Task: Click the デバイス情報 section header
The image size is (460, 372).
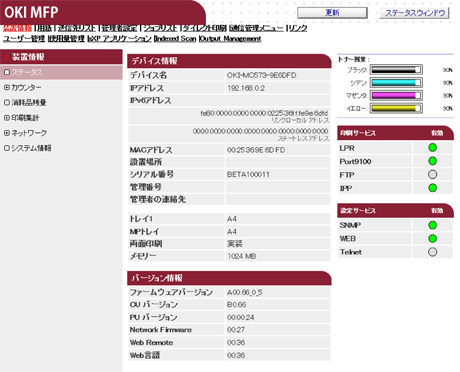Action: [229, 61]
